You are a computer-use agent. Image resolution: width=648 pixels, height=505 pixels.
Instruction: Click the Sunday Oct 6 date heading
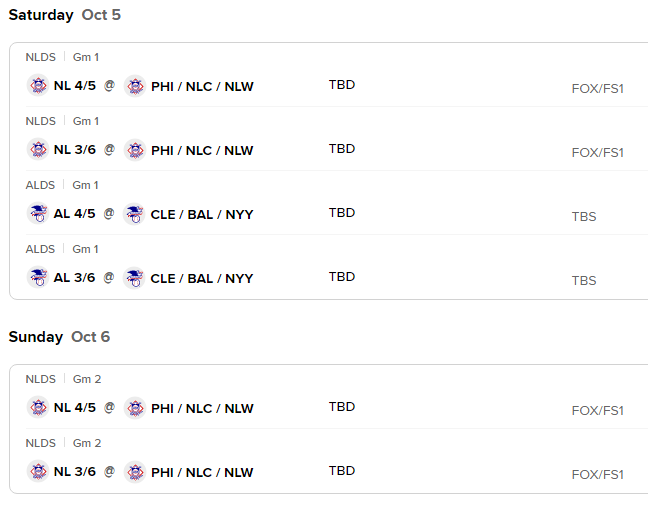pyautogui.click(x=59, y=337)
